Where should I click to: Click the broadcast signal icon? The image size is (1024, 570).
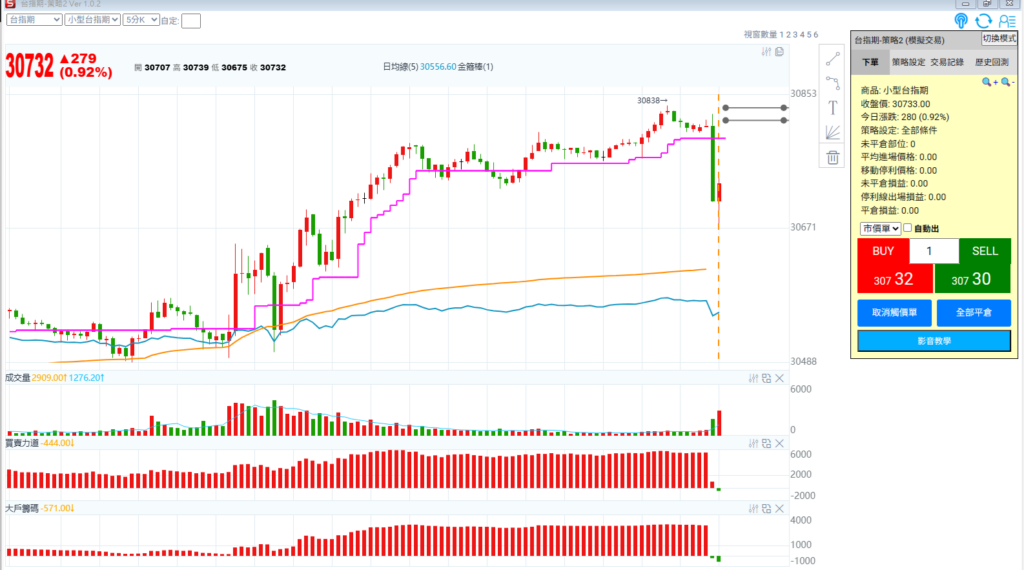961,20
